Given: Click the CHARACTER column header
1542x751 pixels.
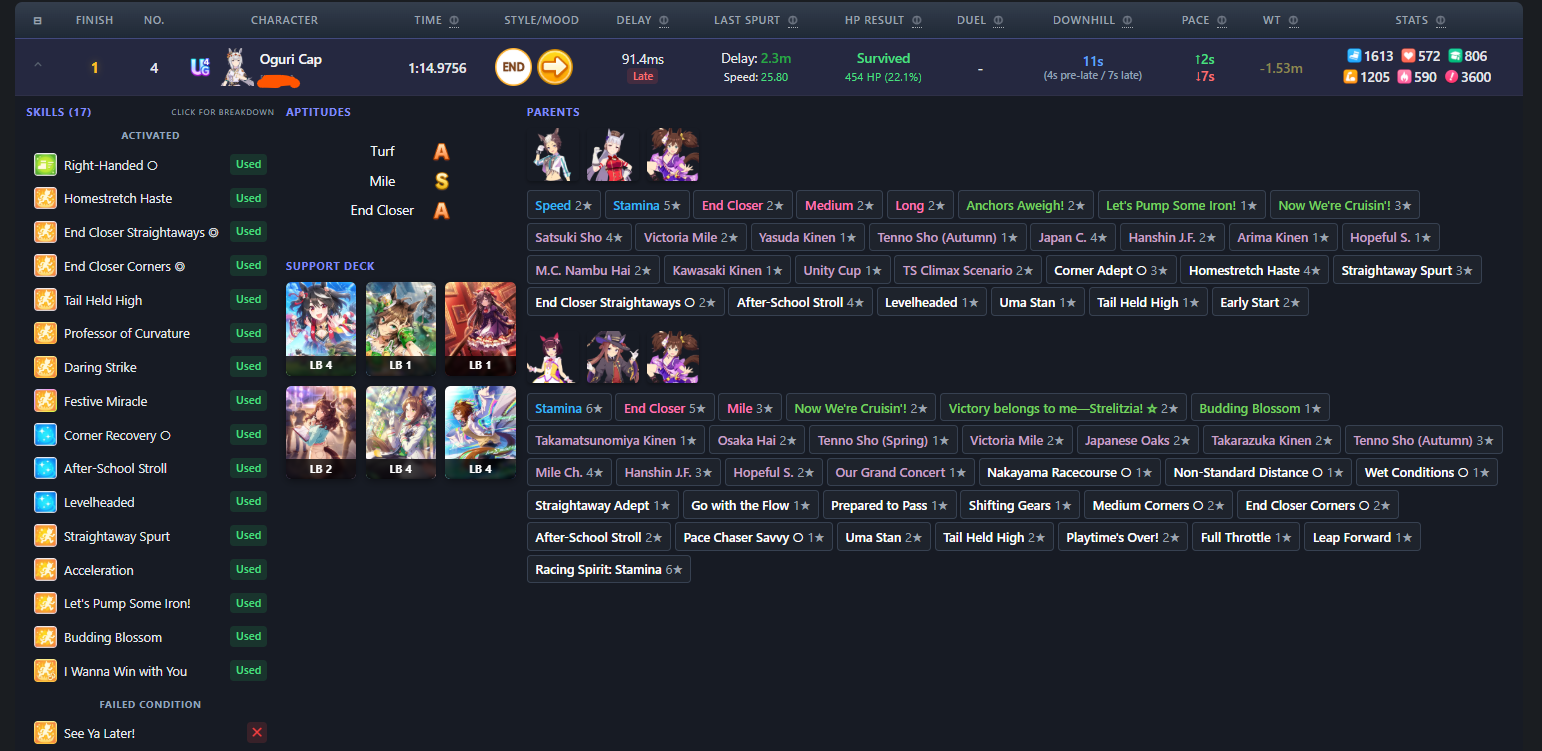Looking at the screenshot, I should [x=284, y=20].
